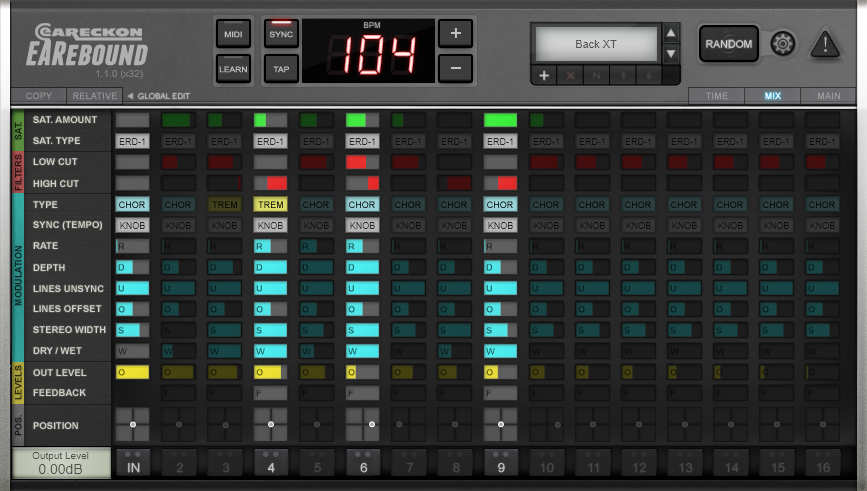Open SYNC KNOB dropdown for IN column
Viewport: 867px width, 491px height.
[132, 225]
